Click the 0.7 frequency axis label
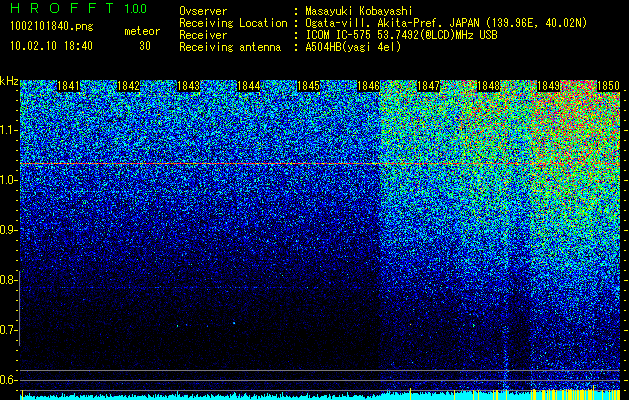 [8, 330]
